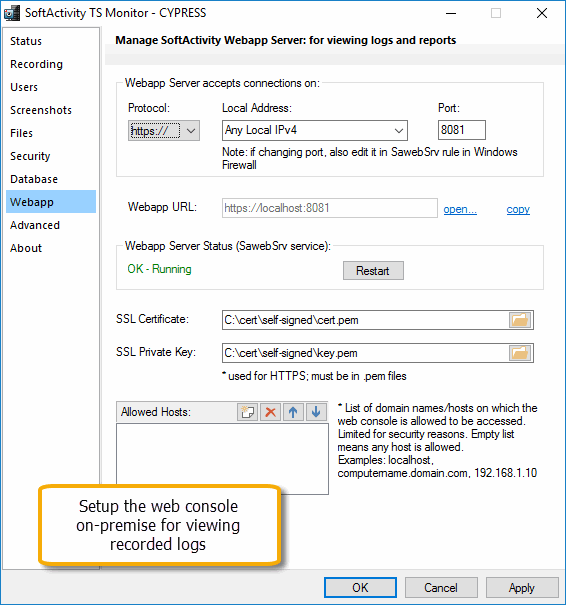566x605 pixels.
Task: Restart the SawebSrv service
Action: click(x=373, y=270)
